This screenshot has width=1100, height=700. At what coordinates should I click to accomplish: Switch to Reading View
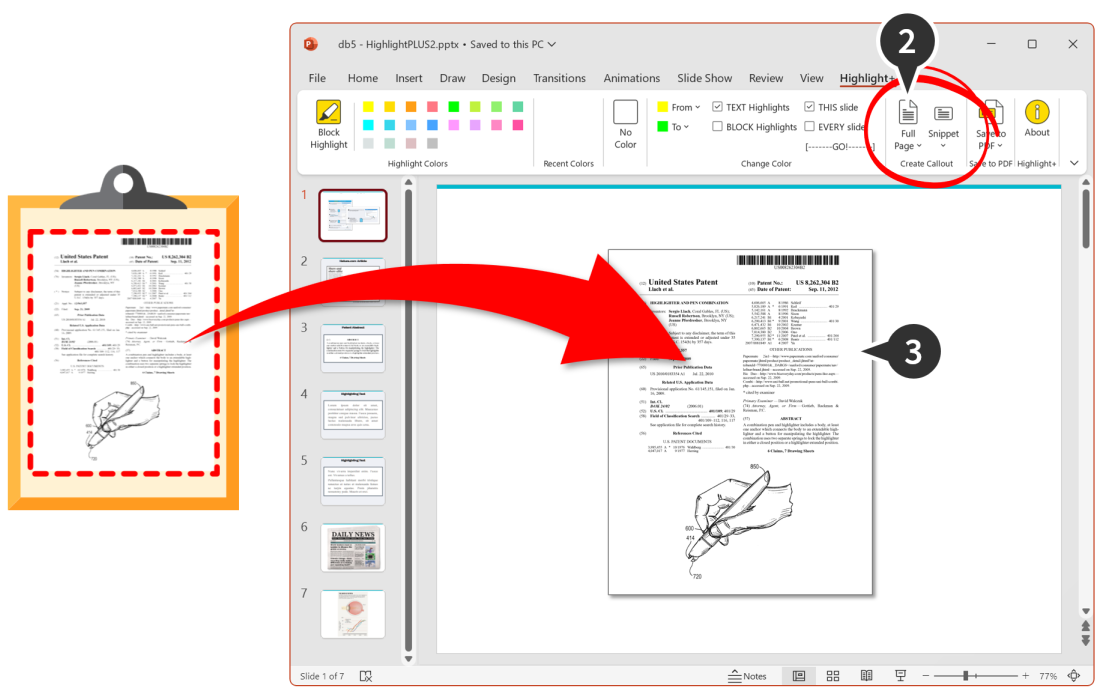(867, 676)
